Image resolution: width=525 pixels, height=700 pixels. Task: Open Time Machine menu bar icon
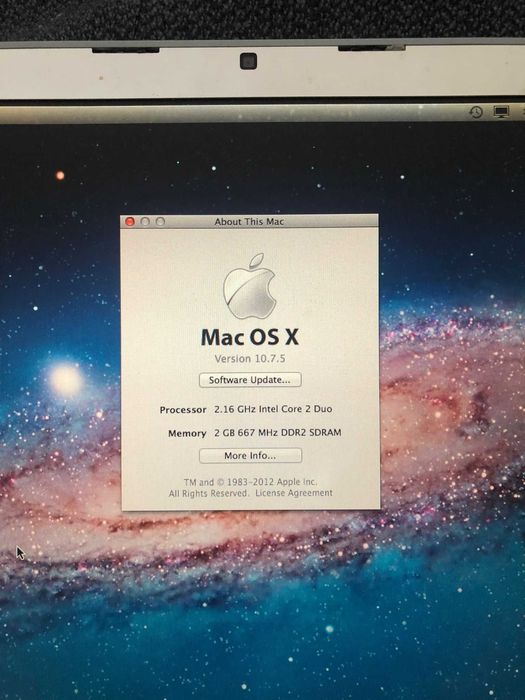point(476,112)
